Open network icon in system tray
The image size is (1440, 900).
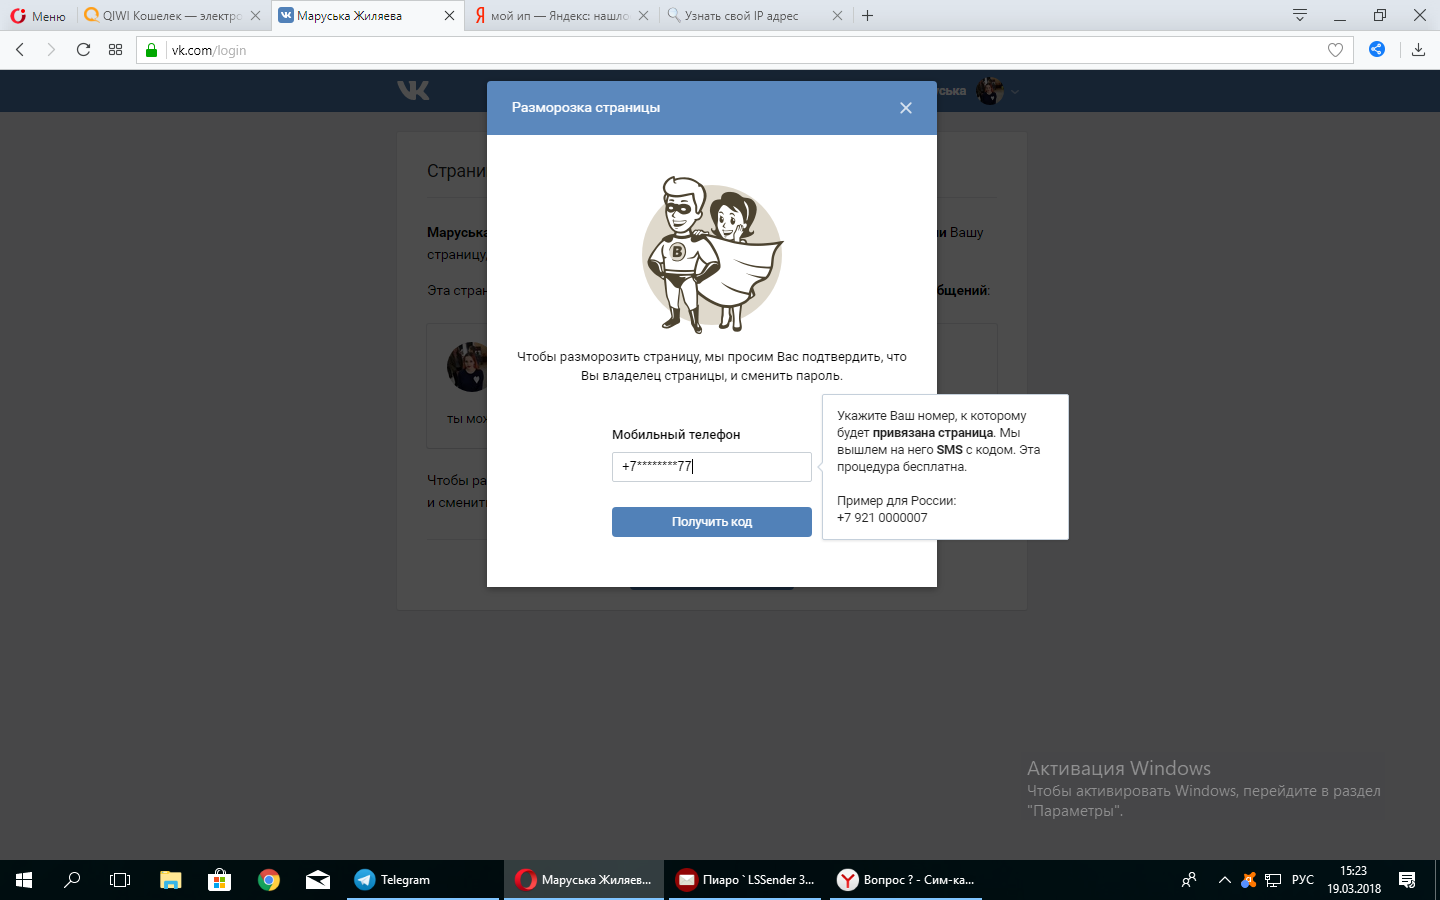1273,880
